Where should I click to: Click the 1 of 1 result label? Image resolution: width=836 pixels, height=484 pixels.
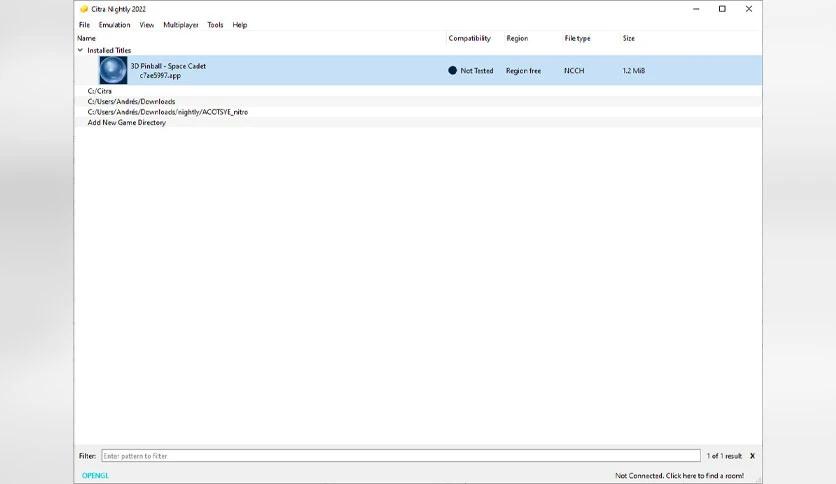724,456
